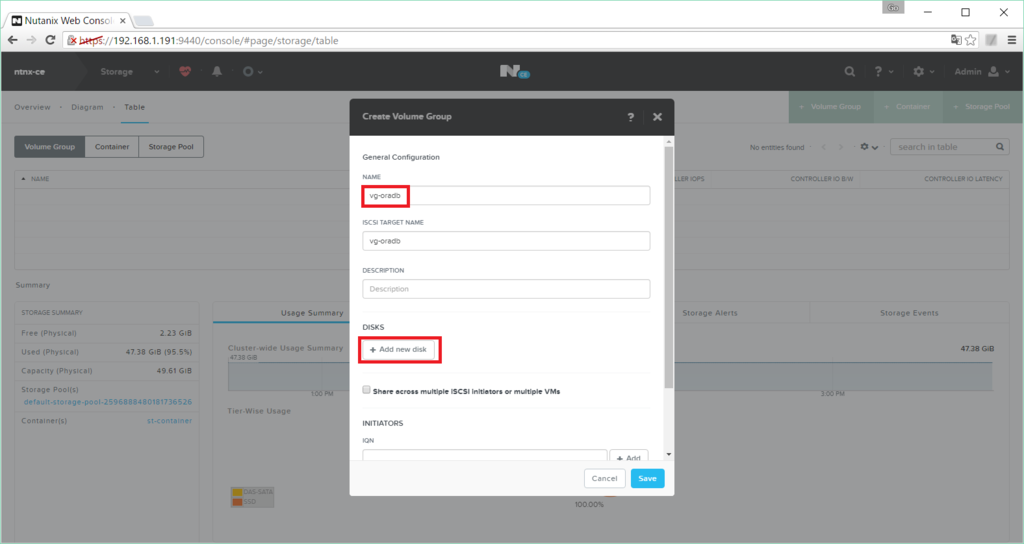Image resolution: width=1024 pixels, height=544 pixels.
Task: Click the extension icon beside the star
Action: pos(991,40)
